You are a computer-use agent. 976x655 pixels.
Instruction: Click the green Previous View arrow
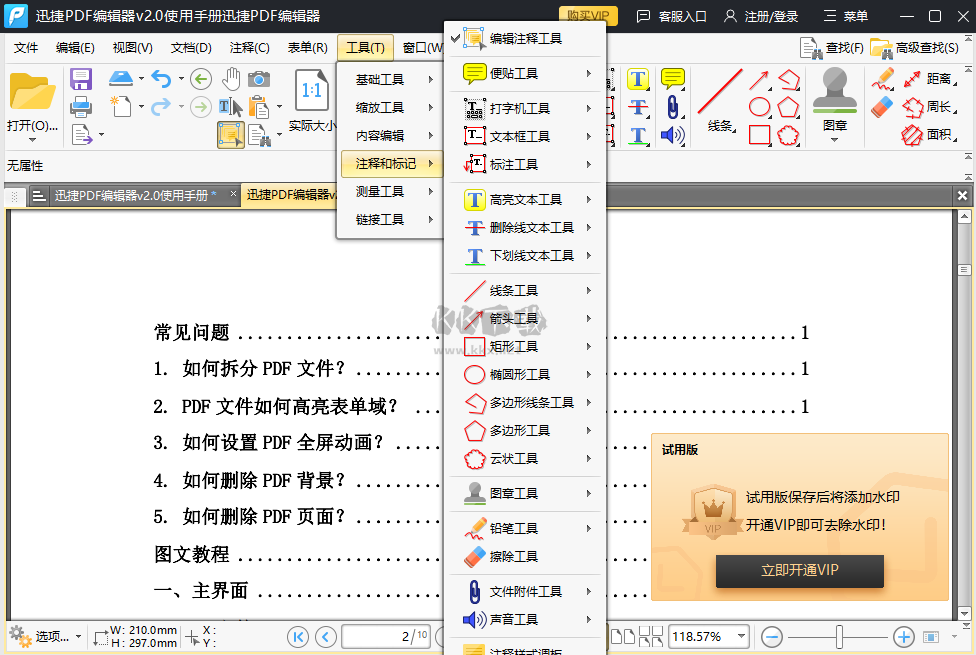click(200, 79)
